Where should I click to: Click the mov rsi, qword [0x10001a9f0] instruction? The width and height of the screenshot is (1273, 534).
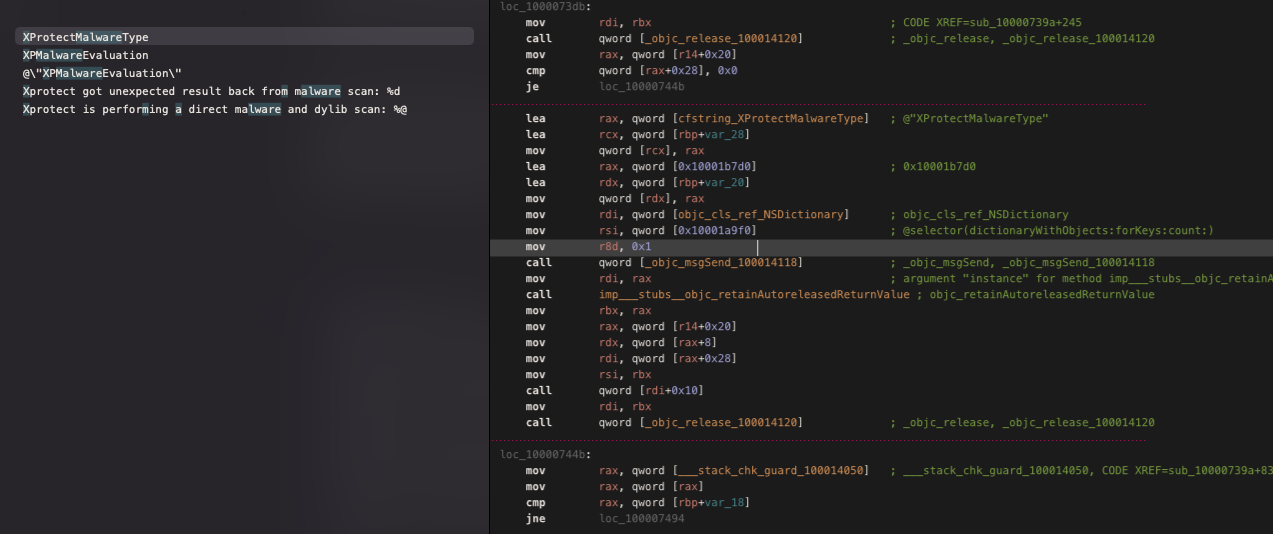(x=641, y=230)
